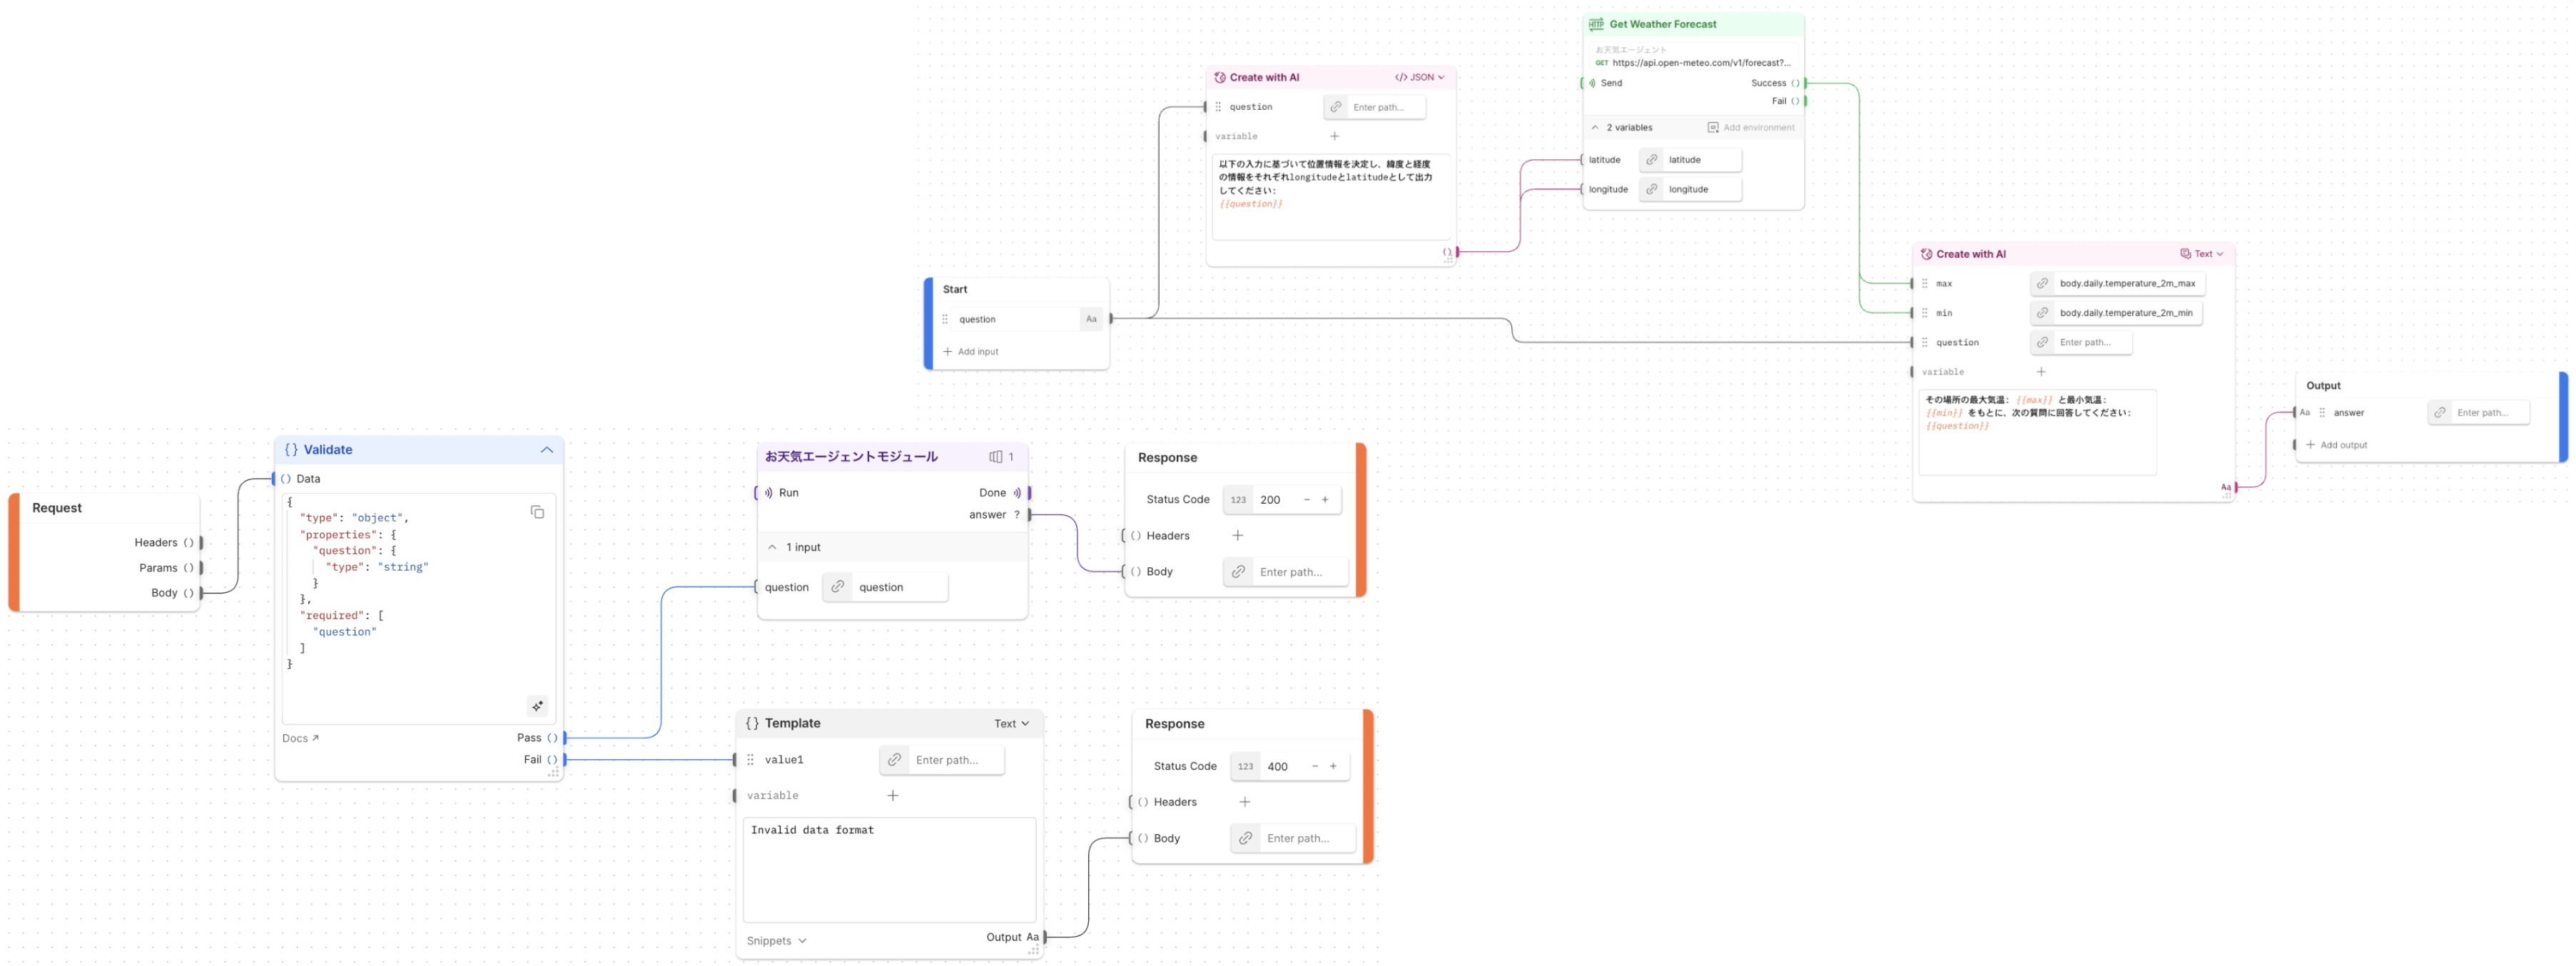Click the HTTP icon on Get Weather Forecast node
This screenshot has height=966, width=2576.
(x=1598, y=23)
